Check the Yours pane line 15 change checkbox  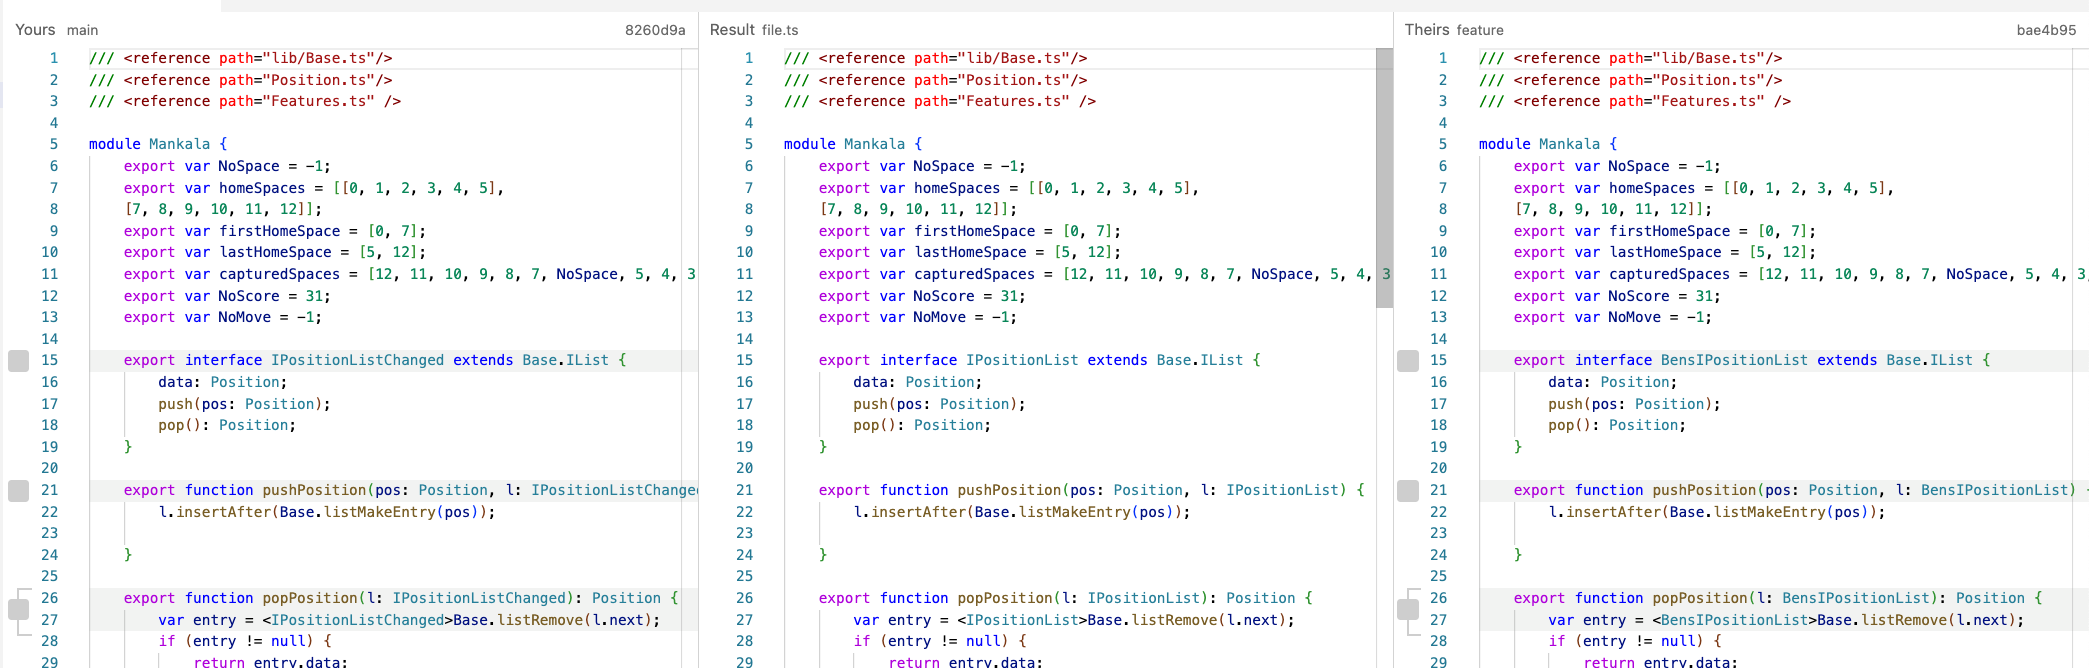point(18,361)
